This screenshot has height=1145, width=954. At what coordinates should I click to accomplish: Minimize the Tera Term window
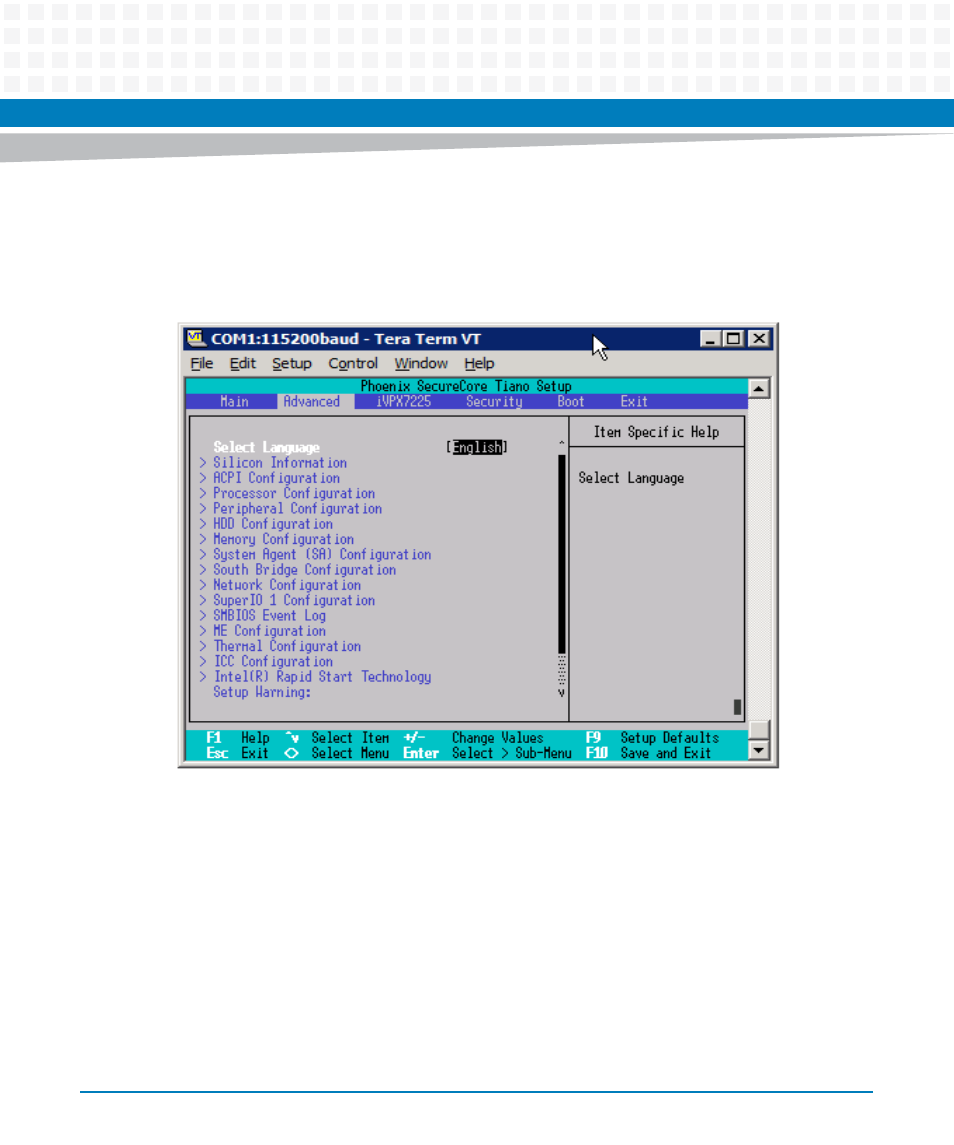[x=710, y=339]
